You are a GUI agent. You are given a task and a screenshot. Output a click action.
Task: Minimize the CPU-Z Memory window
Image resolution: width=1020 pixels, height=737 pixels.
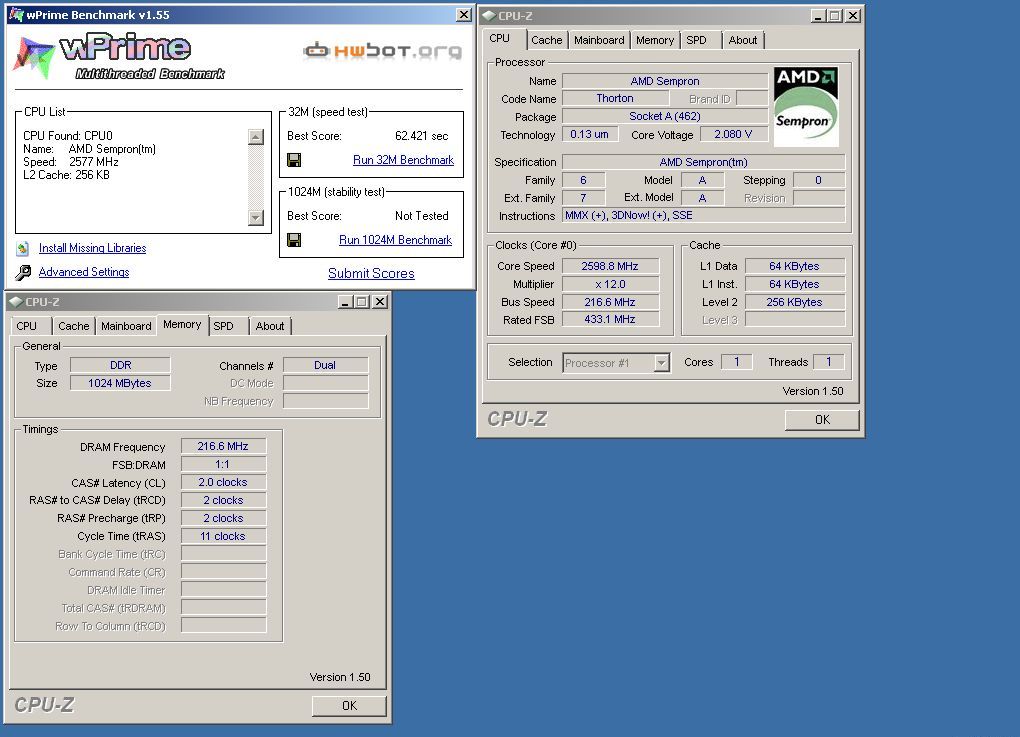[345, 302]
